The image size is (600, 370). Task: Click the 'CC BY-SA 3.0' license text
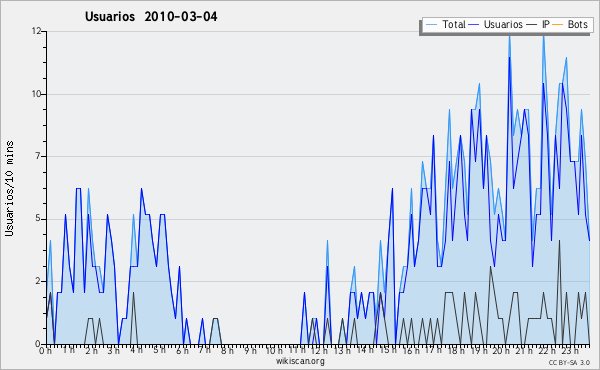click(x=569, y=363)
